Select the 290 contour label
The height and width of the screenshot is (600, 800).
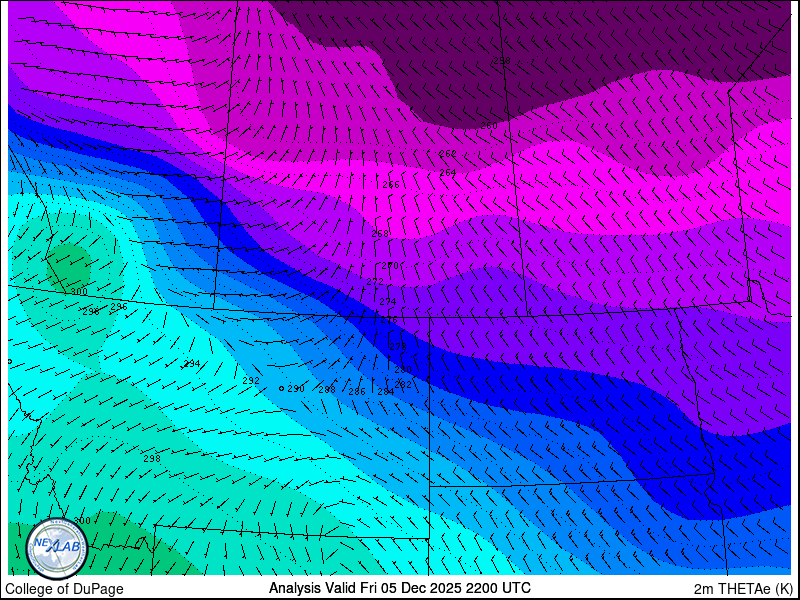296,389
